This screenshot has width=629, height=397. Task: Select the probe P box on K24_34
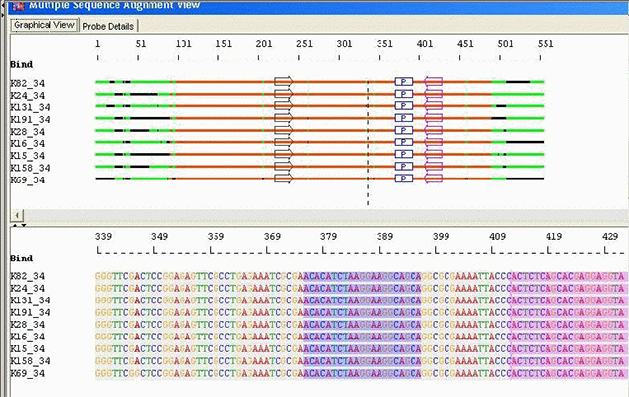404,94
